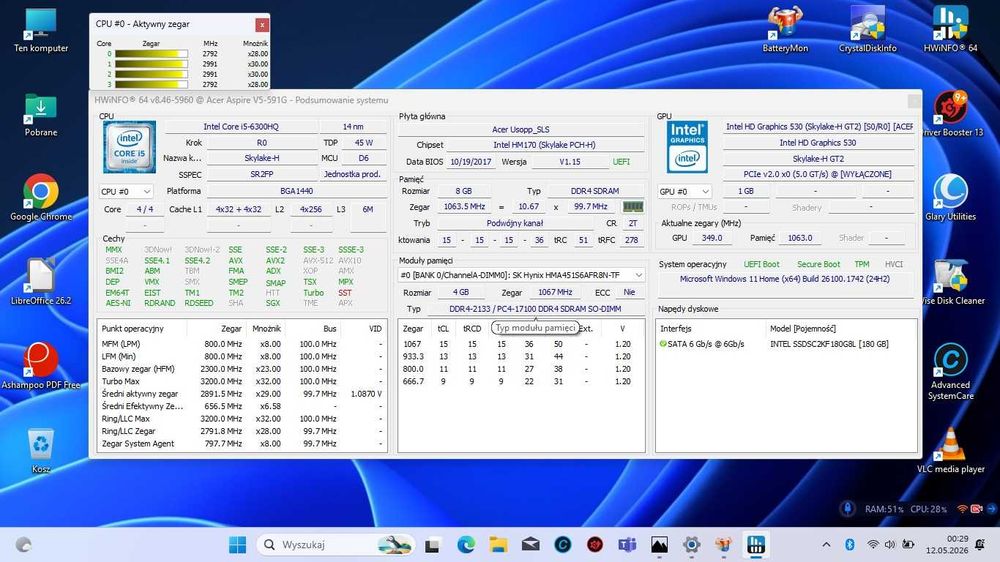
Task: Launch Advanced SystemCare desktop shortcut
Action: point(950,371)
